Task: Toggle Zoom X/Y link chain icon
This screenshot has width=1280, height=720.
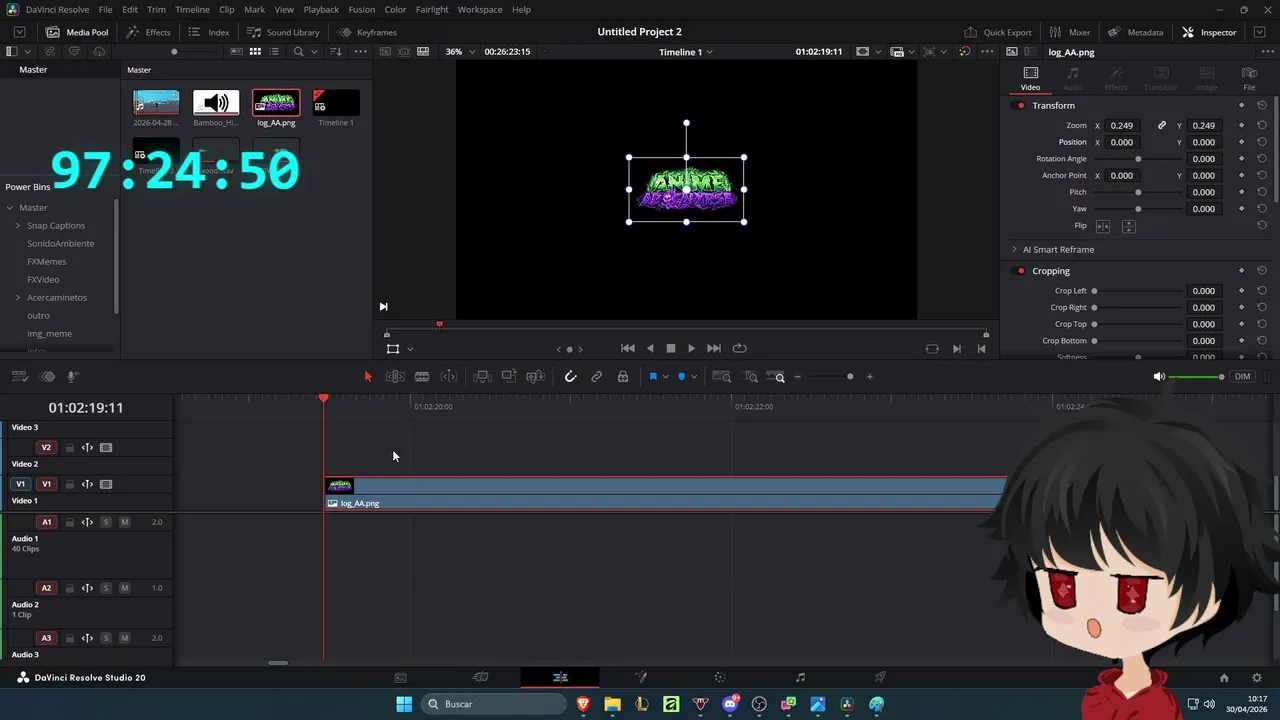Action: click(1162, 126)
